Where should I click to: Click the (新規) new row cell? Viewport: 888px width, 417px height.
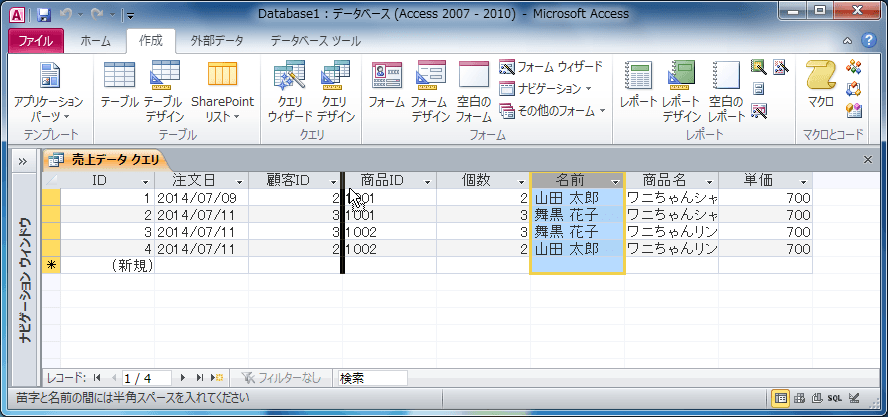[x=108, y=265]
